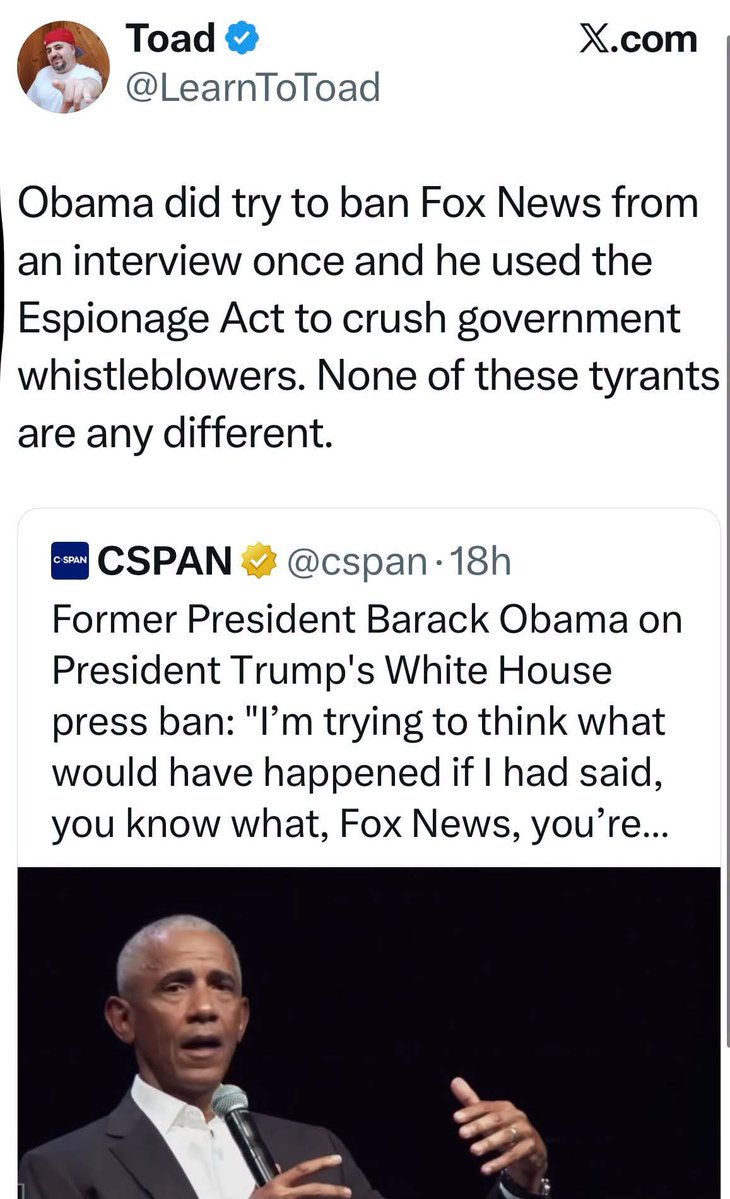Image resolution: width=730 pixels, height=1199 pixels.
Task: Click the words "Espionage Act" in the tweet
Action: pyautogui.click(x=151, y=319)
